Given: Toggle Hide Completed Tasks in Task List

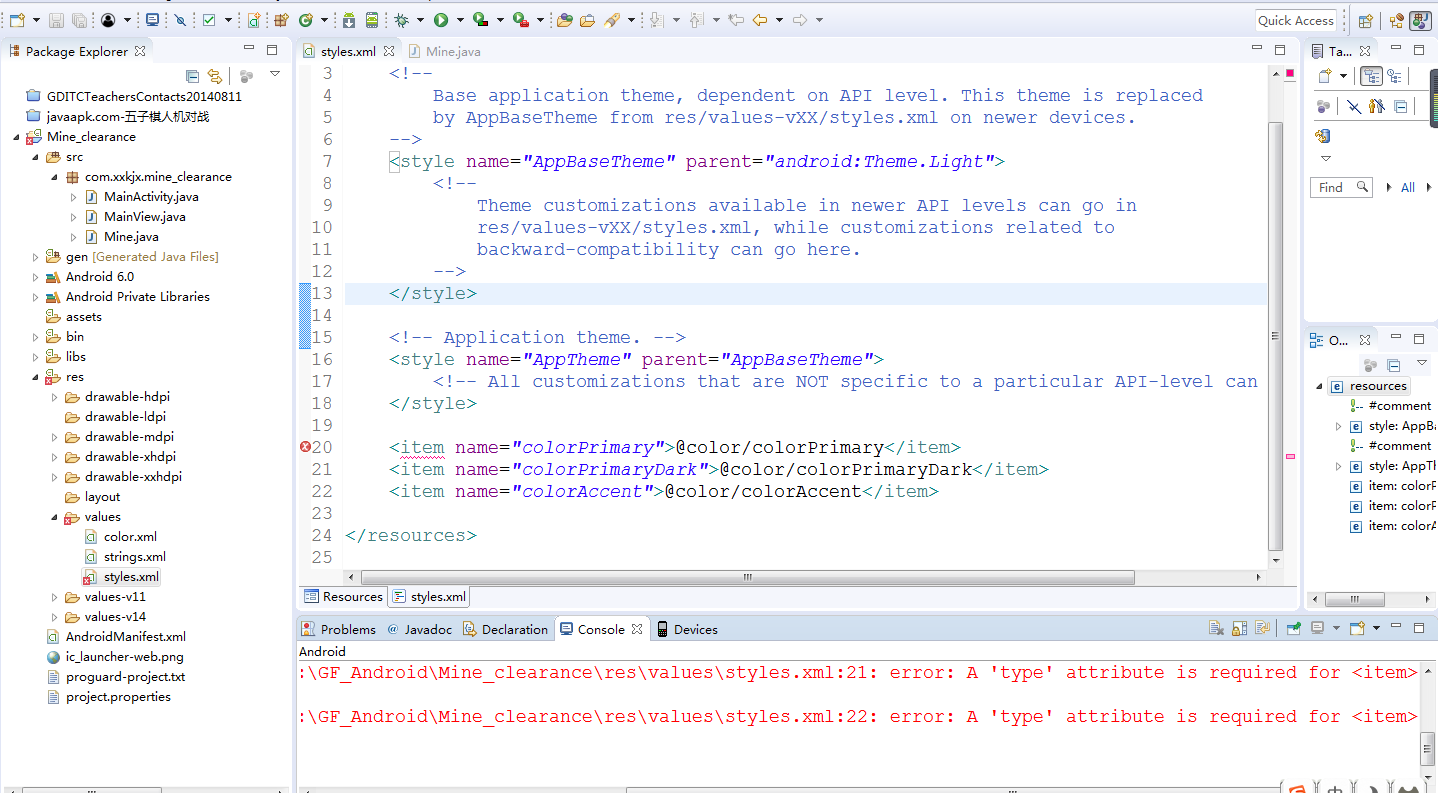Looking at the screenshot, I should tap(1353, 106).
